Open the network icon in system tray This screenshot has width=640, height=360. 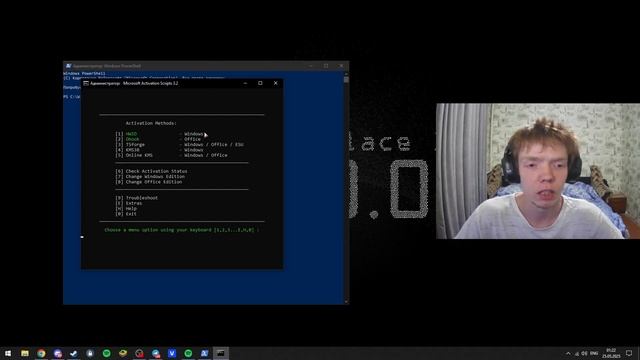pos(577,353)
